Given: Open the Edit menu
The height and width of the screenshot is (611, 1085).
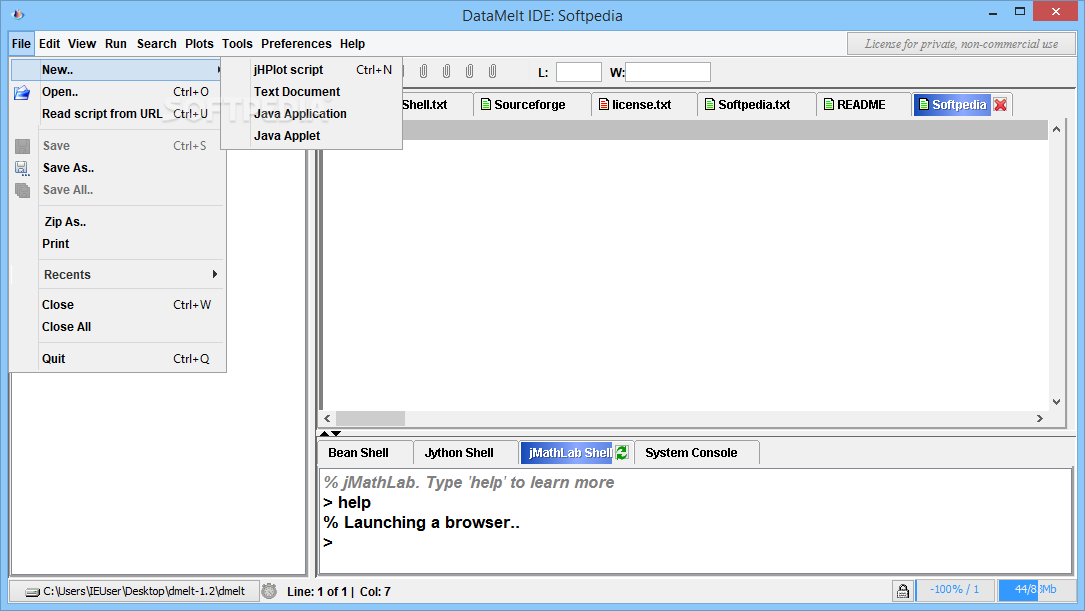Looking at the screenshot, I should pos(49,44).
